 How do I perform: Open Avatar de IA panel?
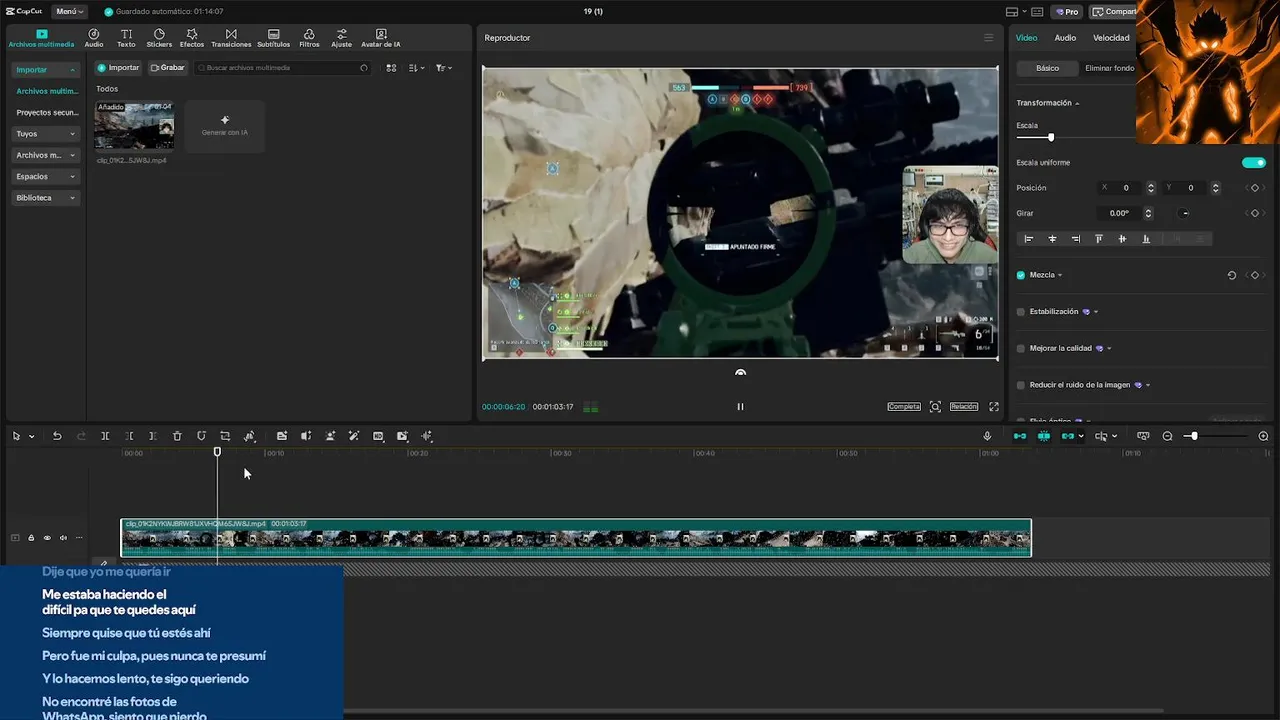point(381,38)
